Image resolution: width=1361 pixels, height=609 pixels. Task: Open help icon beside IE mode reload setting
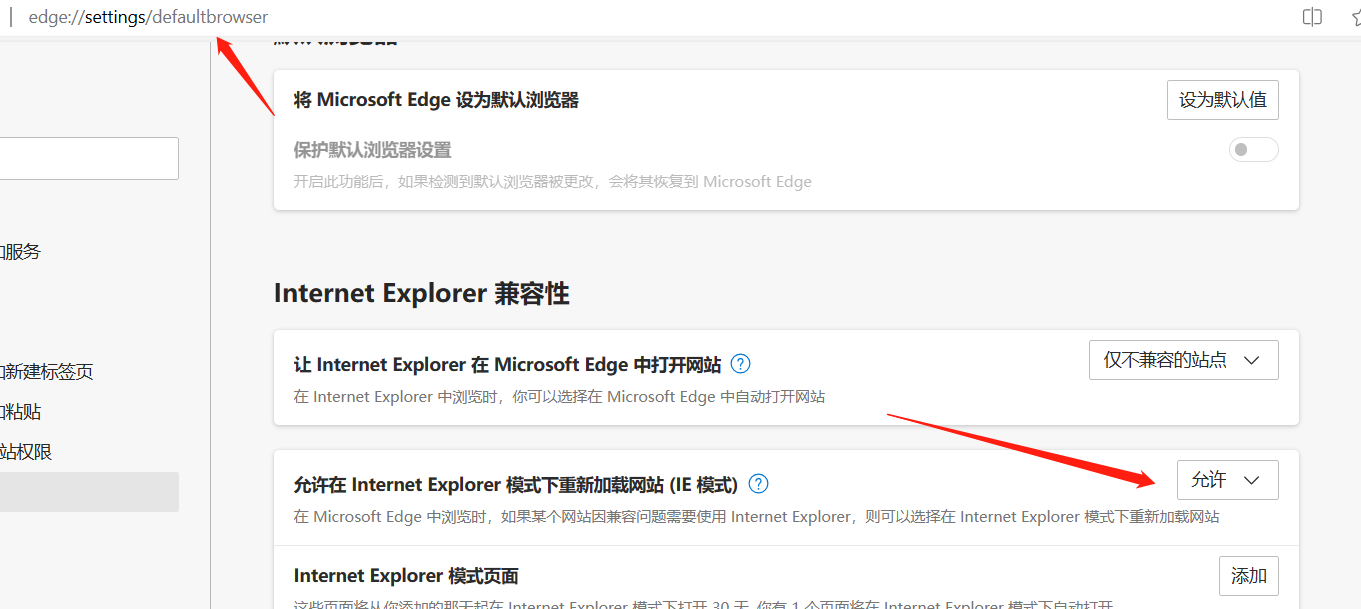[759, 484]
